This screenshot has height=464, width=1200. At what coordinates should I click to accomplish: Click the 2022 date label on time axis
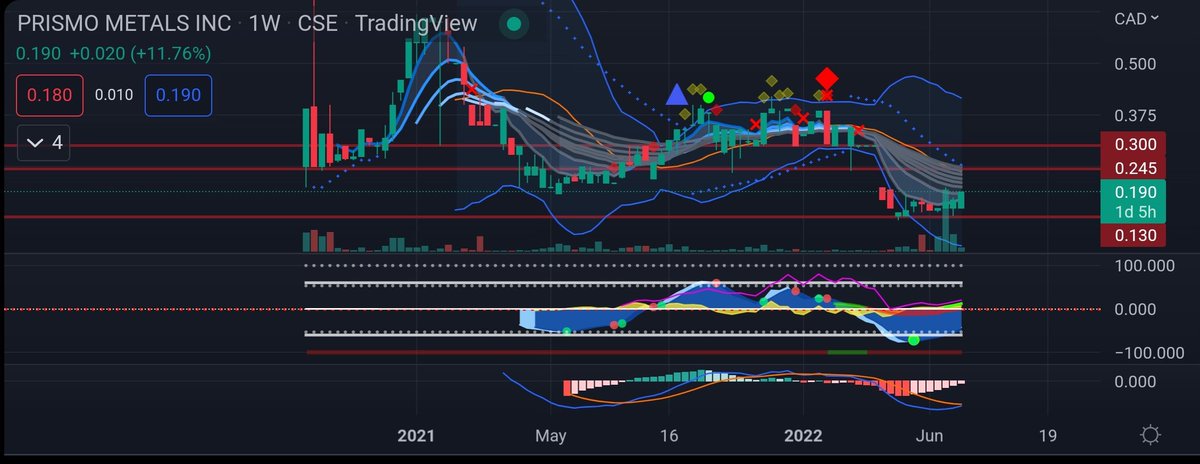click(x=803, y=436)
